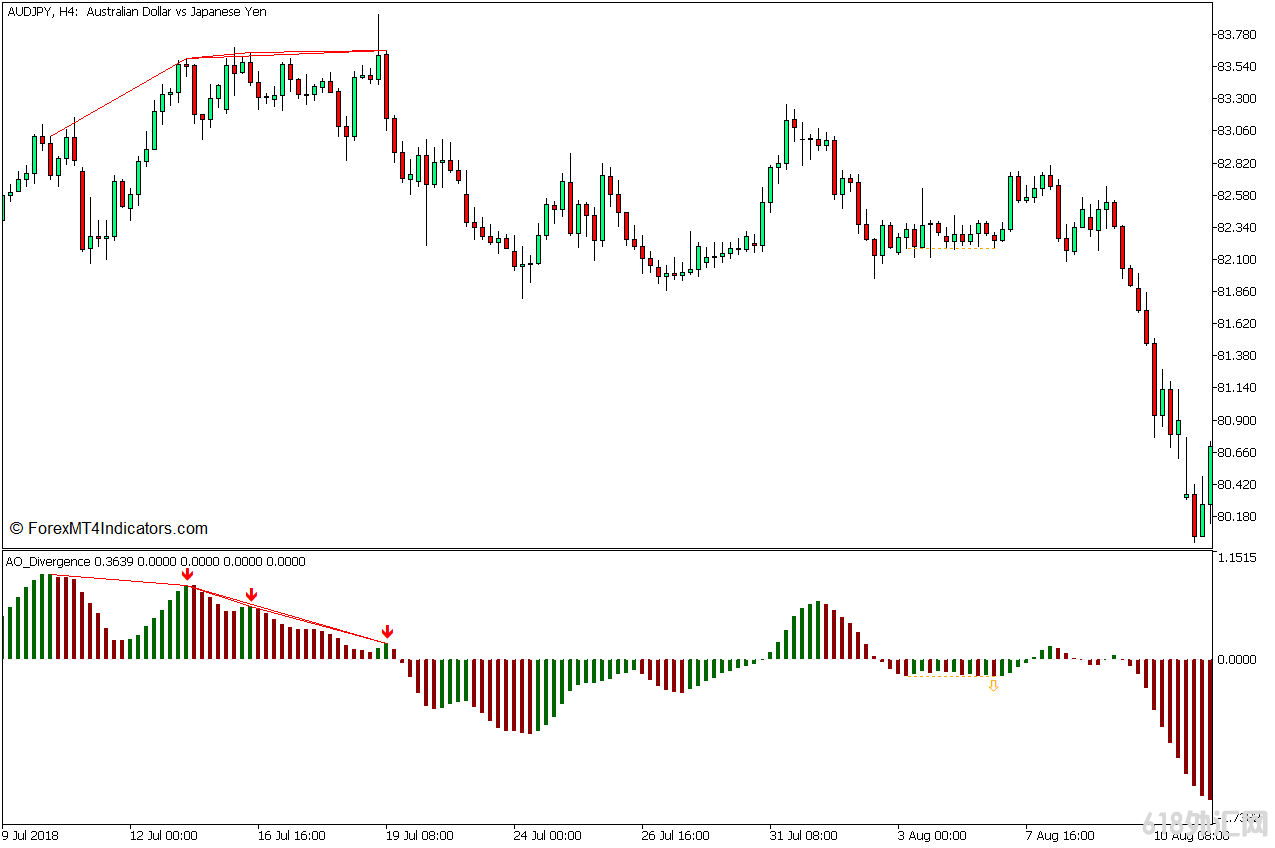Click the rising red trendline on price chart
The width and height of the screenshot is (1275, 848).
(115, 97)
